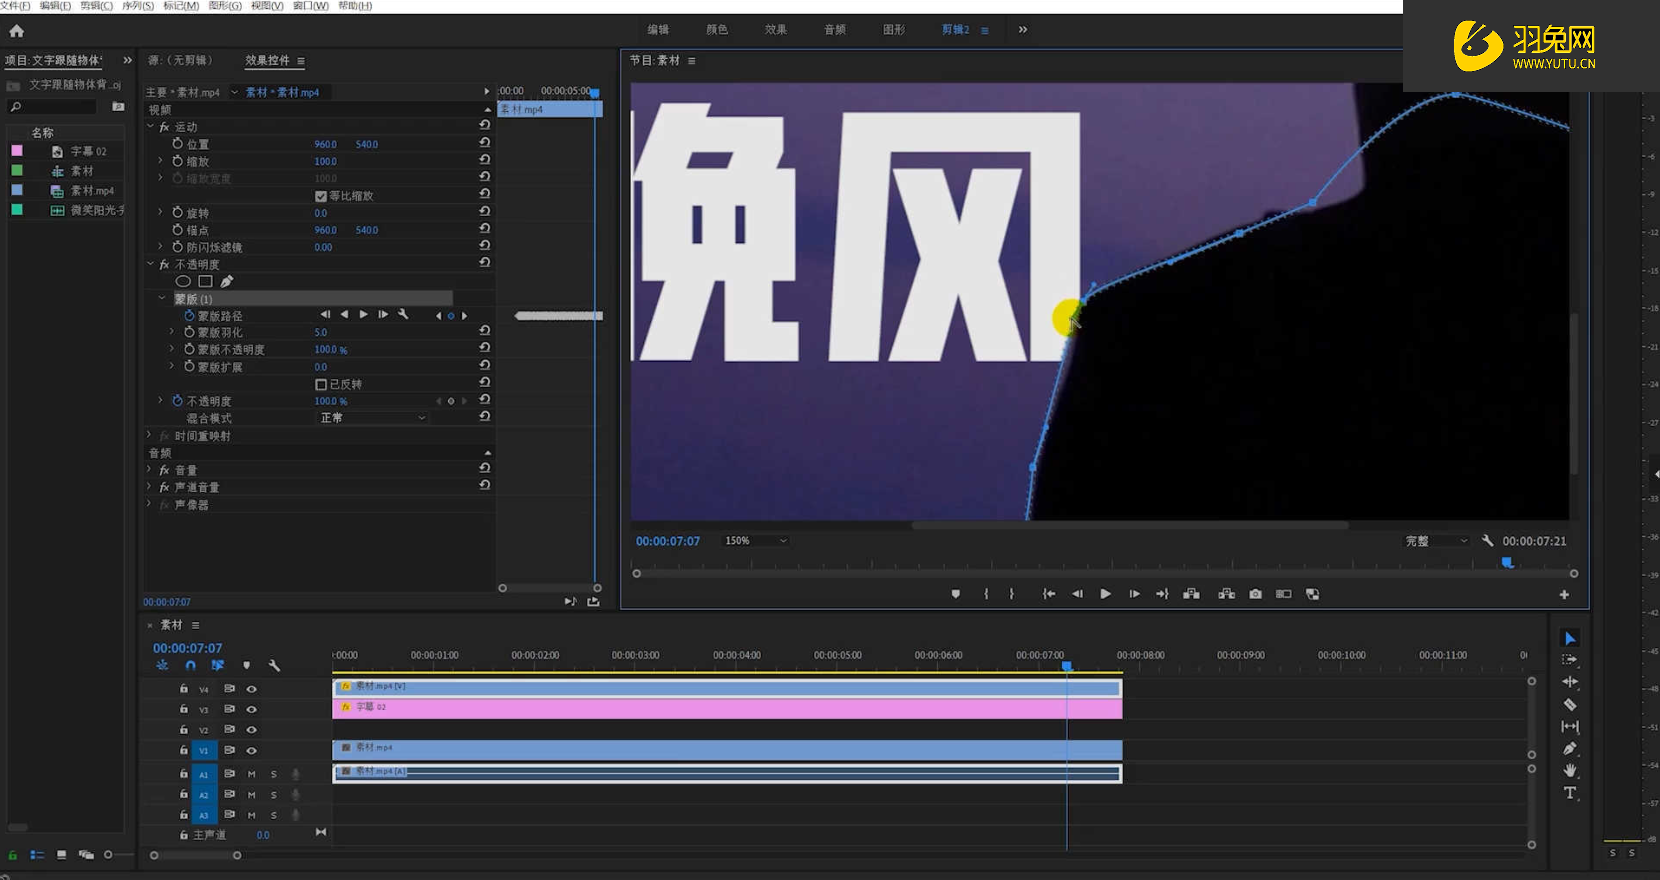Toggle visibility eye of track V3
The height and width of the screenshot is (880, 1660).
click(x=252, y=709)
